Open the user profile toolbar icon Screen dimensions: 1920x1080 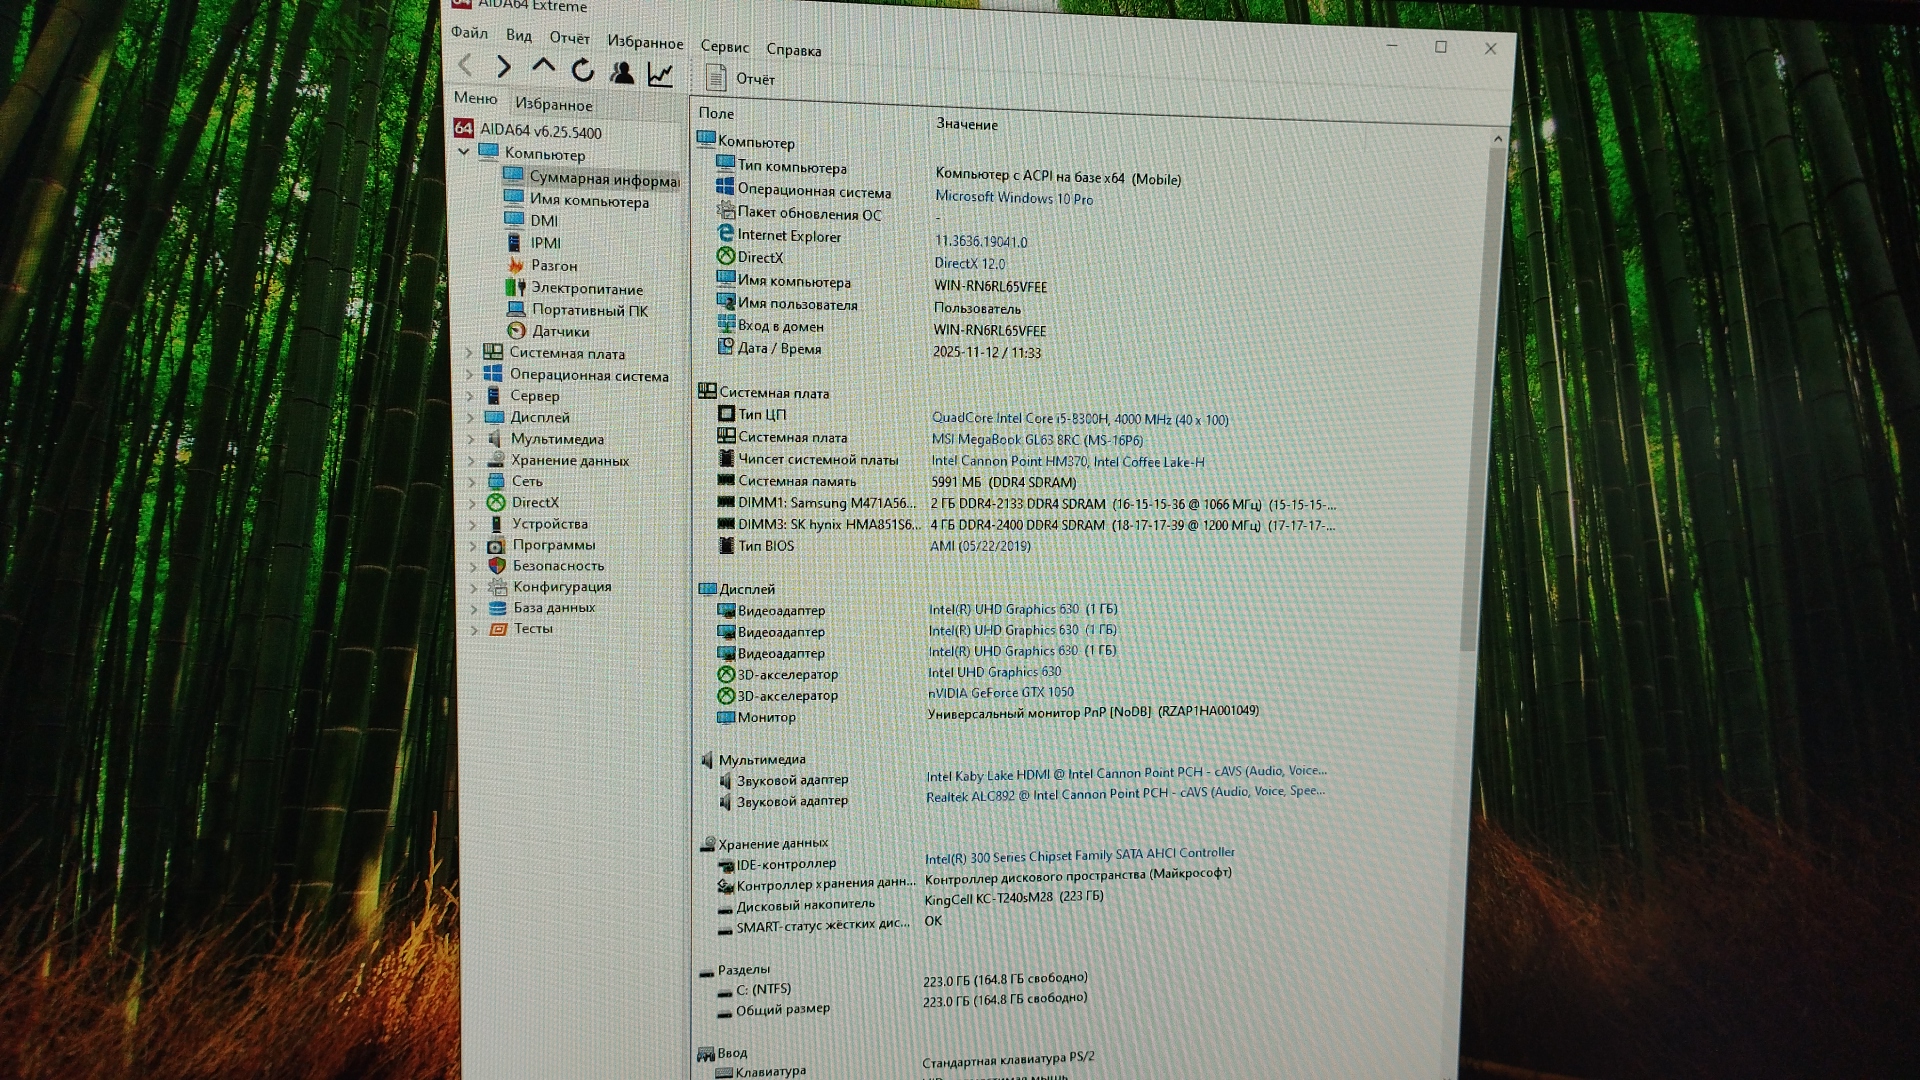[x=622, y=72]
